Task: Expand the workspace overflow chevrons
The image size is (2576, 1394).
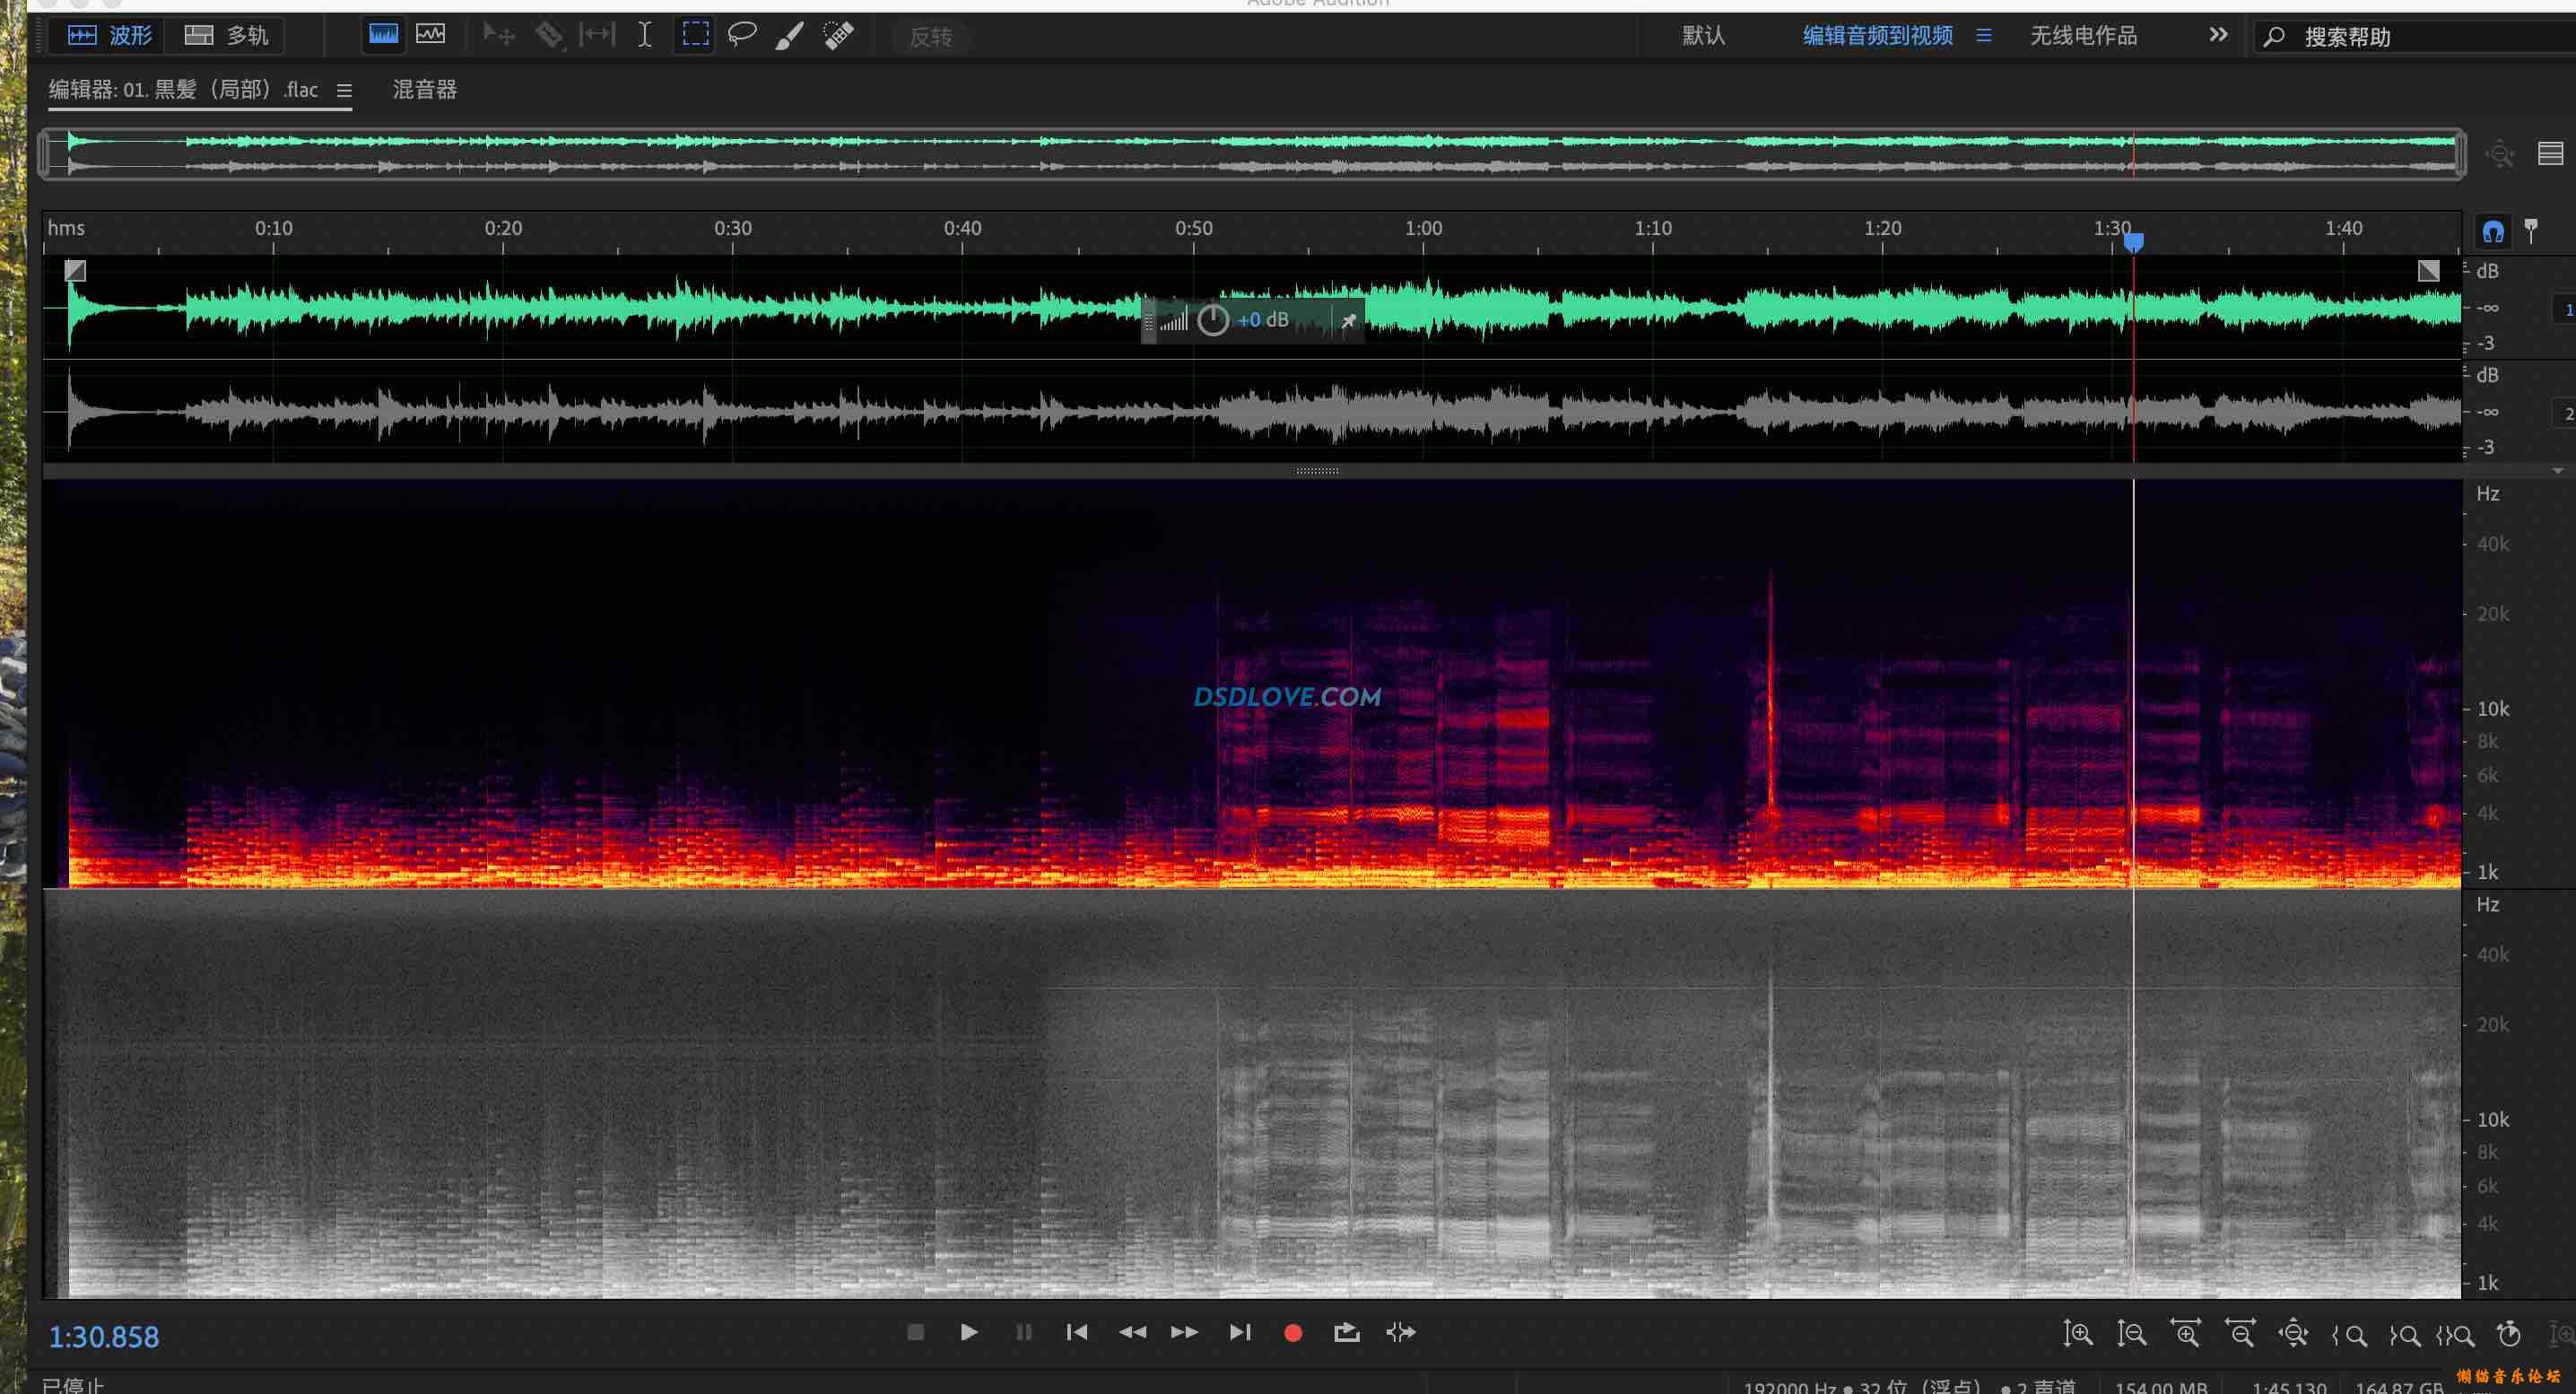Action: click(2218, 35)
